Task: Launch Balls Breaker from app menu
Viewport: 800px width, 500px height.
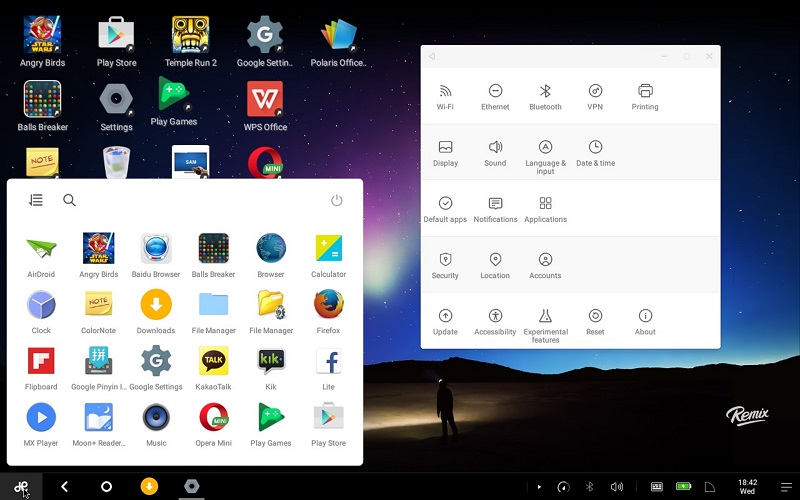Action: 213,255
